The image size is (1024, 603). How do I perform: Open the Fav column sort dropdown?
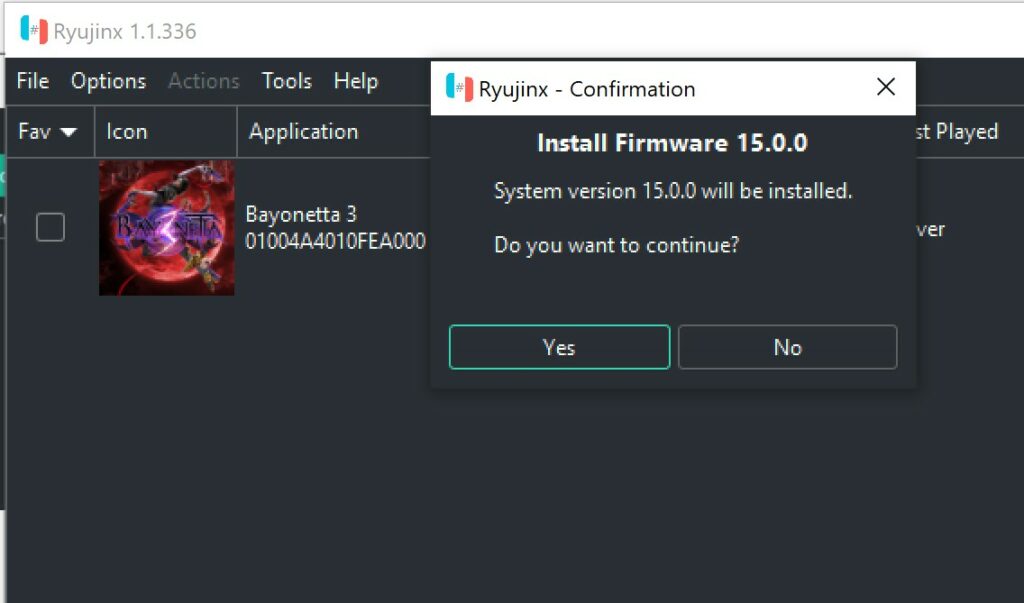tap(69, 131)
